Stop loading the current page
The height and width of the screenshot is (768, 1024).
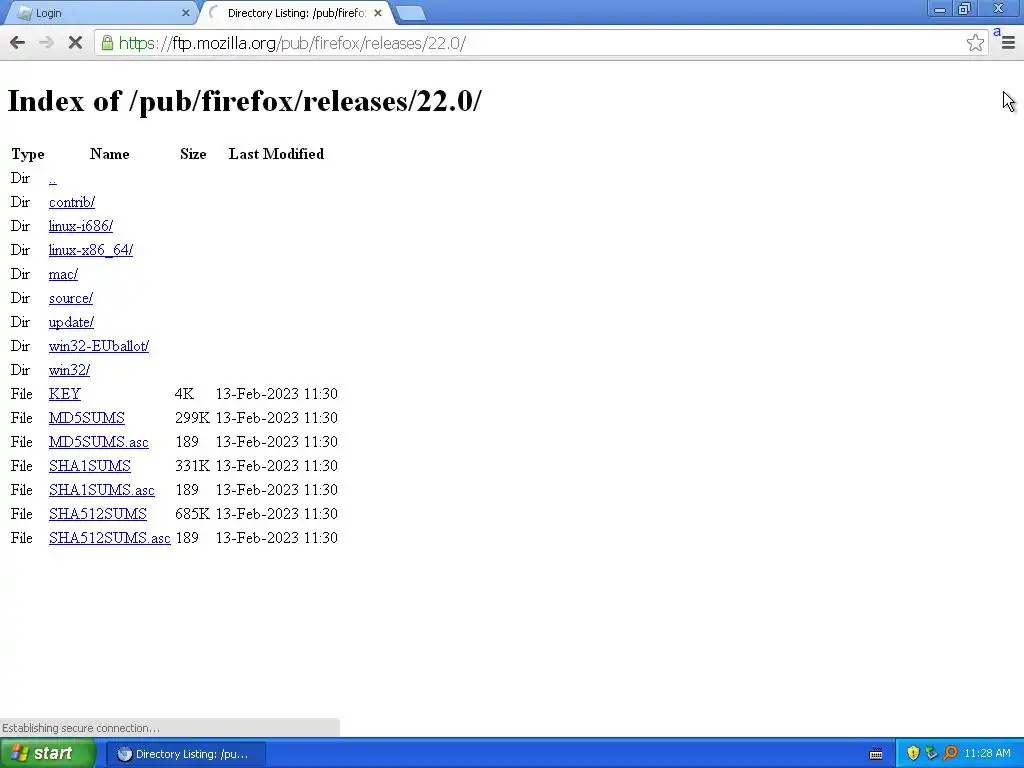pos(75,43)
